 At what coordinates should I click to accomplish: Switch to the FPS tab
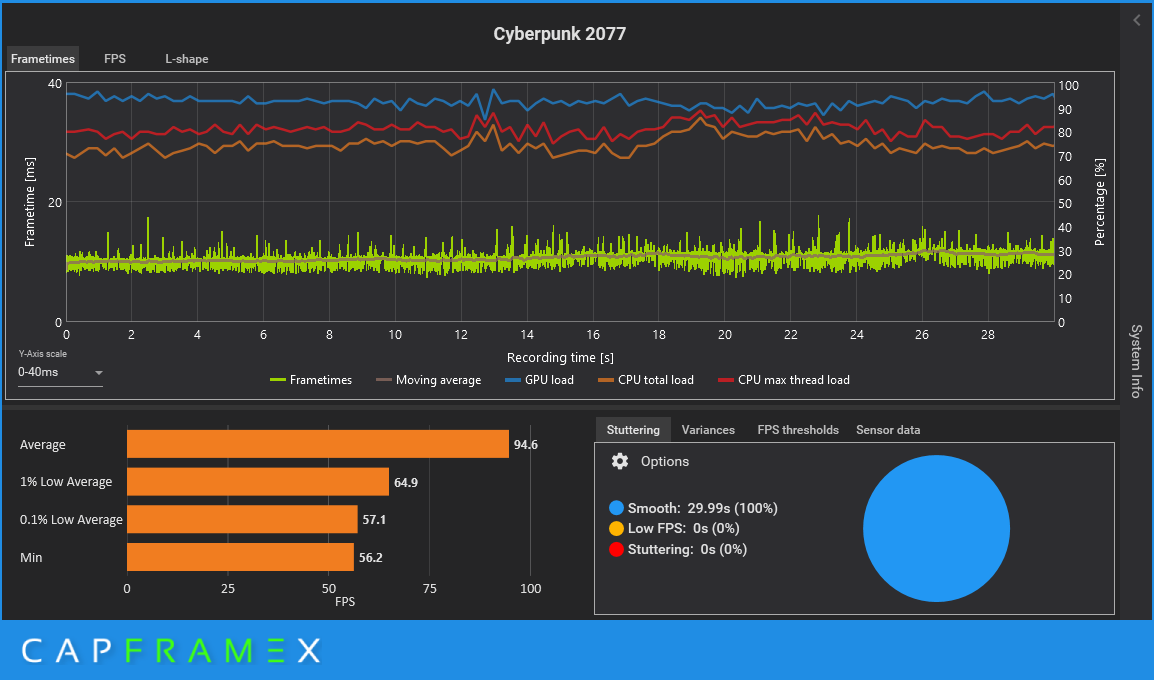pyautogui.click(x=115, y=59)
